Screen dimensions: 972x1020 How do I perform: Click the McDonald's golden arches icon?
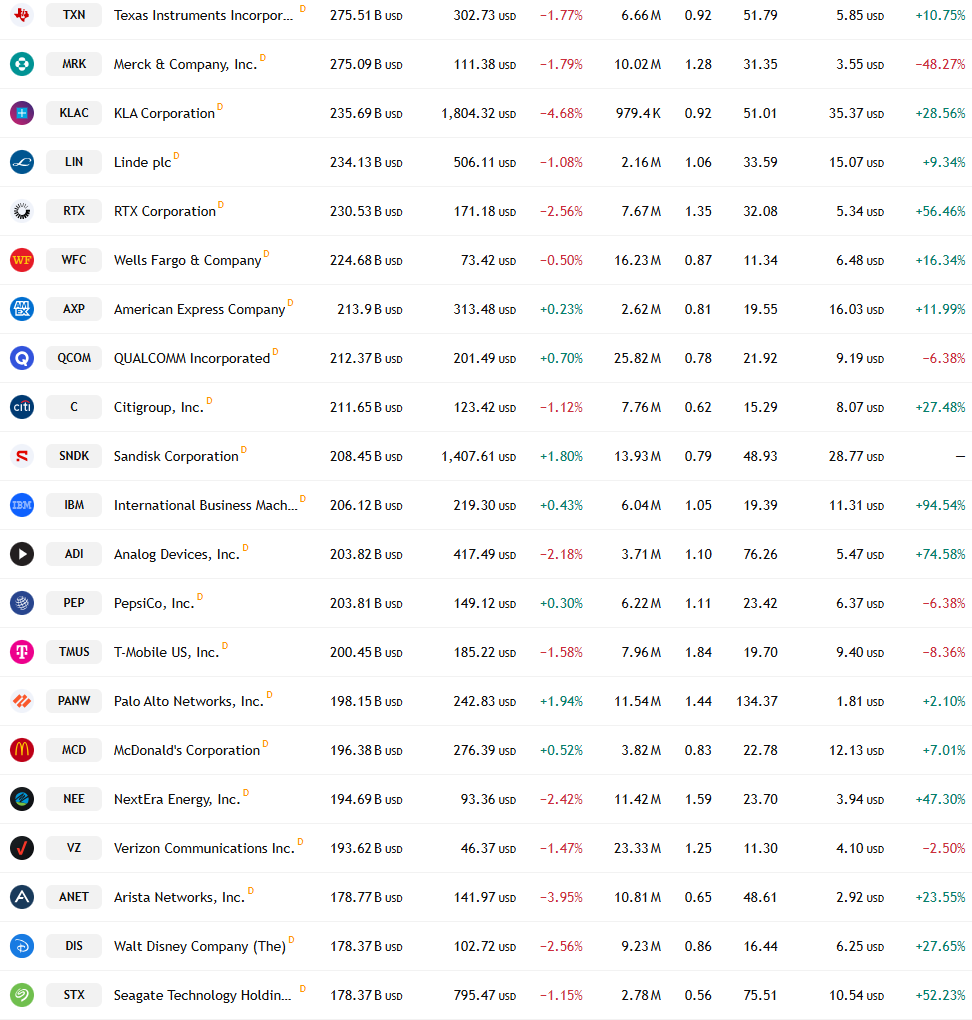(21, 749)
